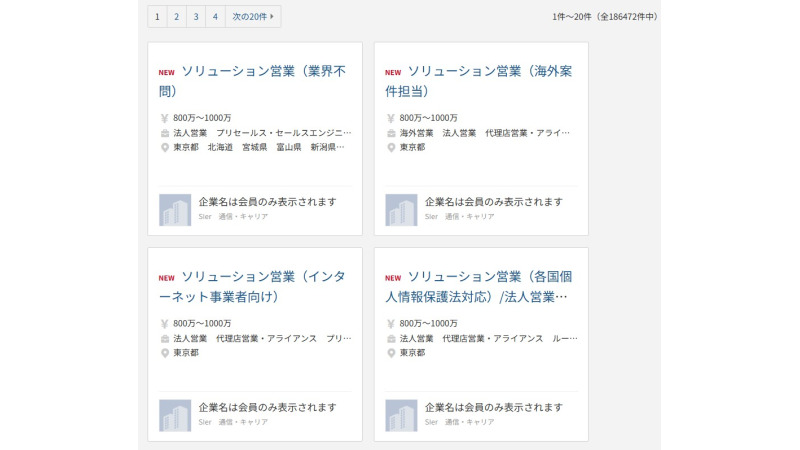Screen dimensions: 800x450
Task: Click SIer 通信・キャリア tags in インターネット事業者向け card
Action: click(x=233, y=422)
